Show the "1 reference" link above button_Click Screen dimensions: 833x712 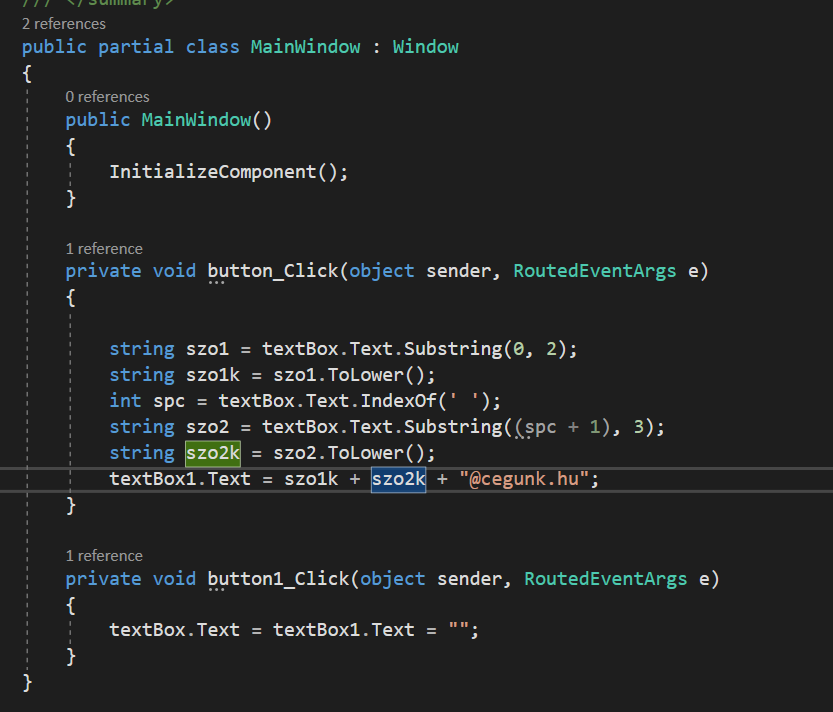pyautogui.click(x=104, y=248)
